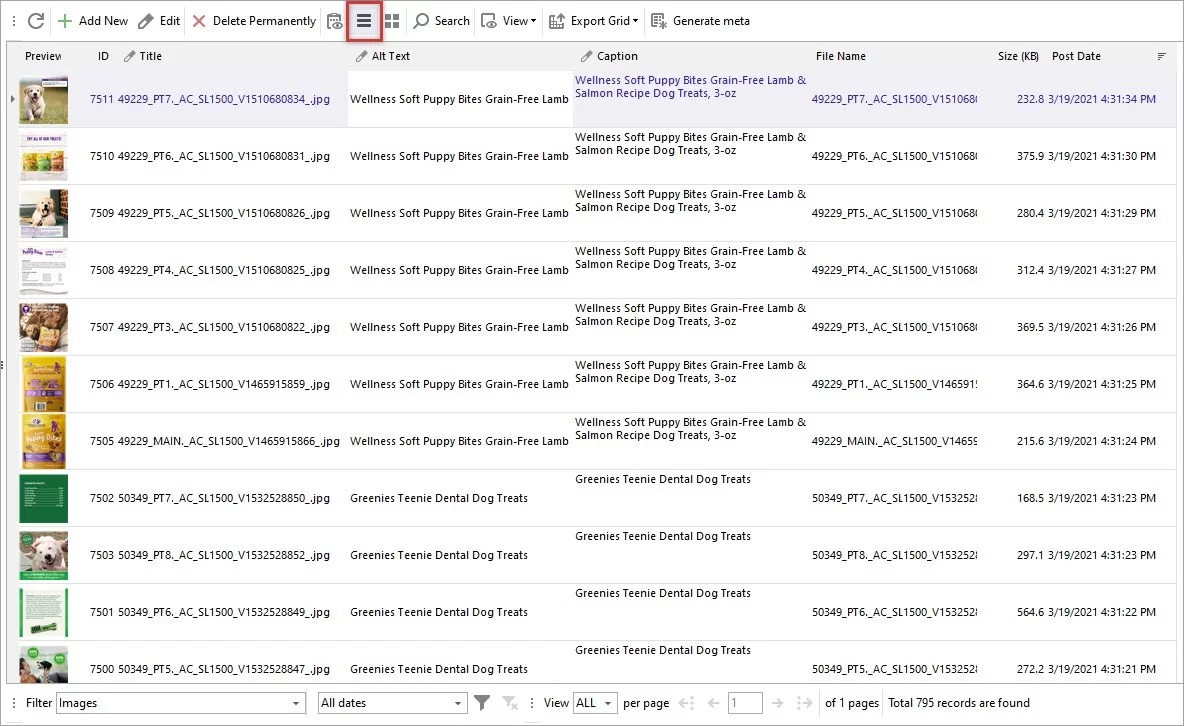
Task: Apply filters using the funnel icon
Action: tap(482, 703)
